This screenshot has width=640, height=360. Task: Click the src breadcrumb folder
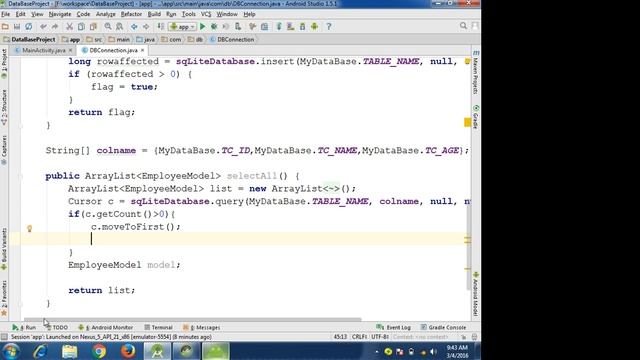coord(94,40)
